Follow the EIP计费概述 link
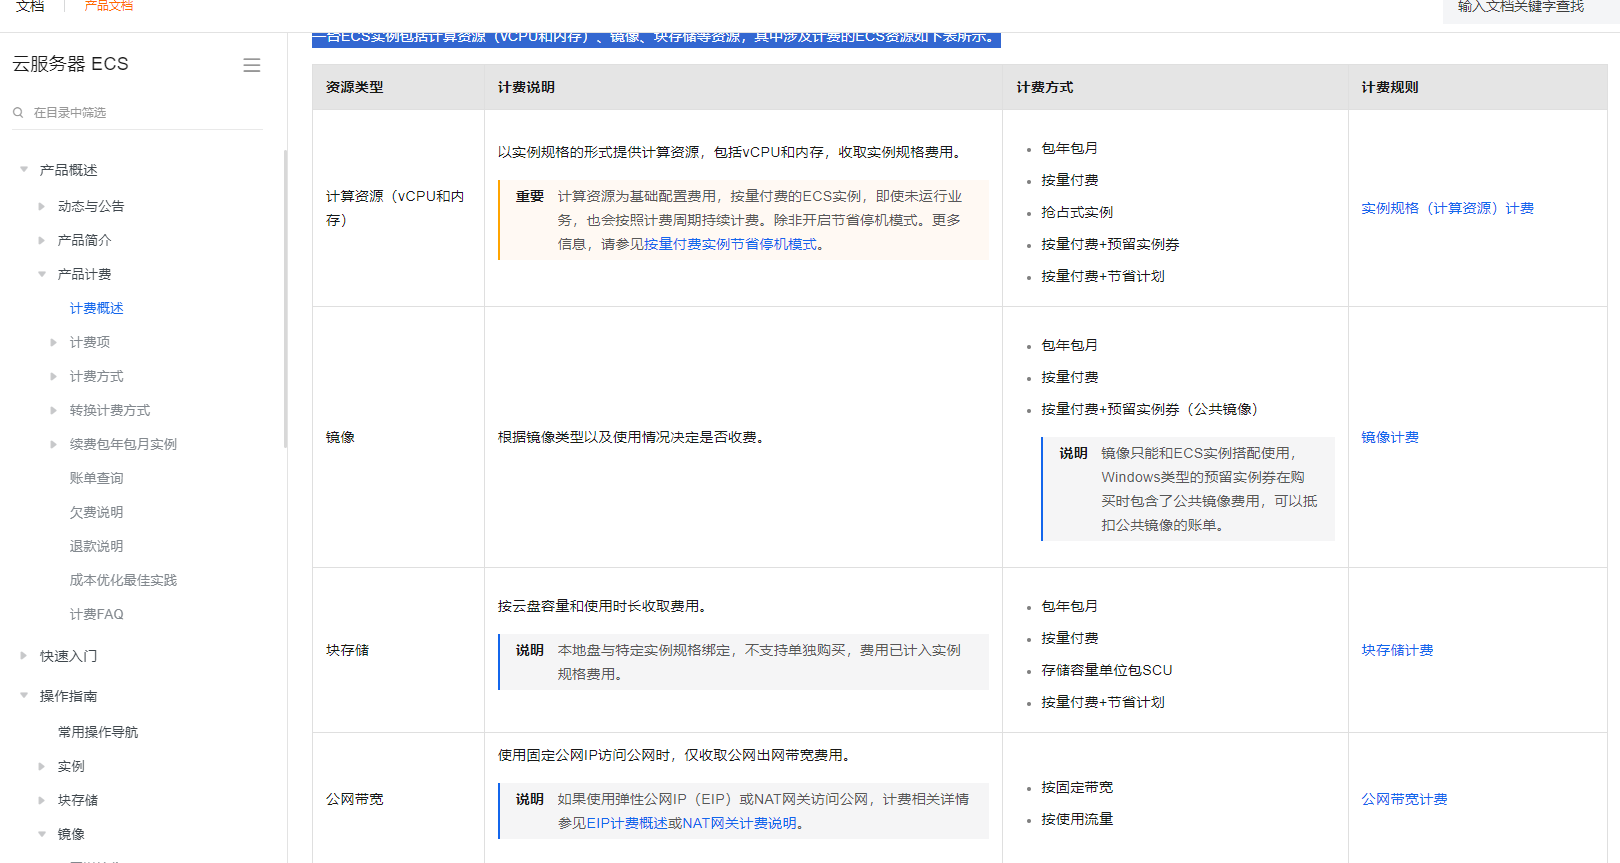The image size is (1620, 863). pos(627,823)
